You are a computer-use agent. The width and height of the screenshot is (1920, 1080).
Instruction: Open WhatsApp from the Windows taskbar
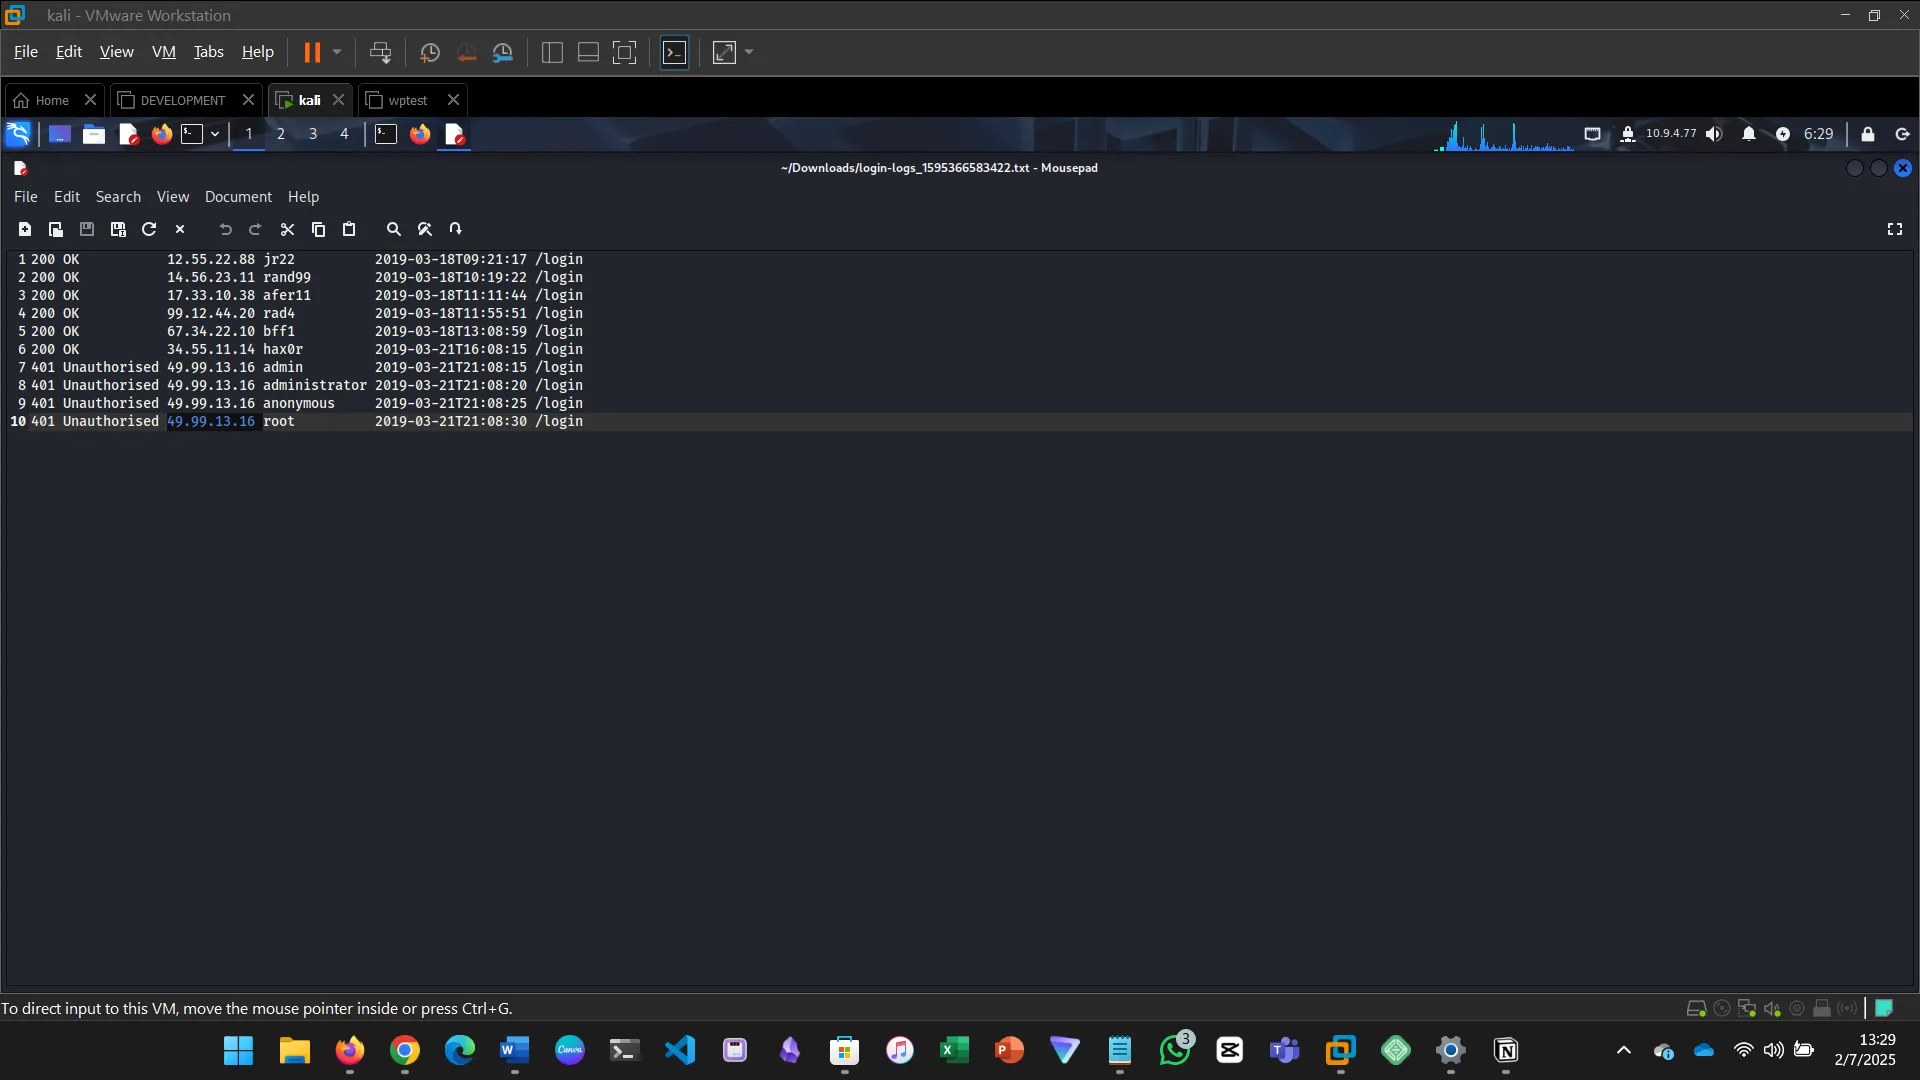[x=1174, y=1051]
